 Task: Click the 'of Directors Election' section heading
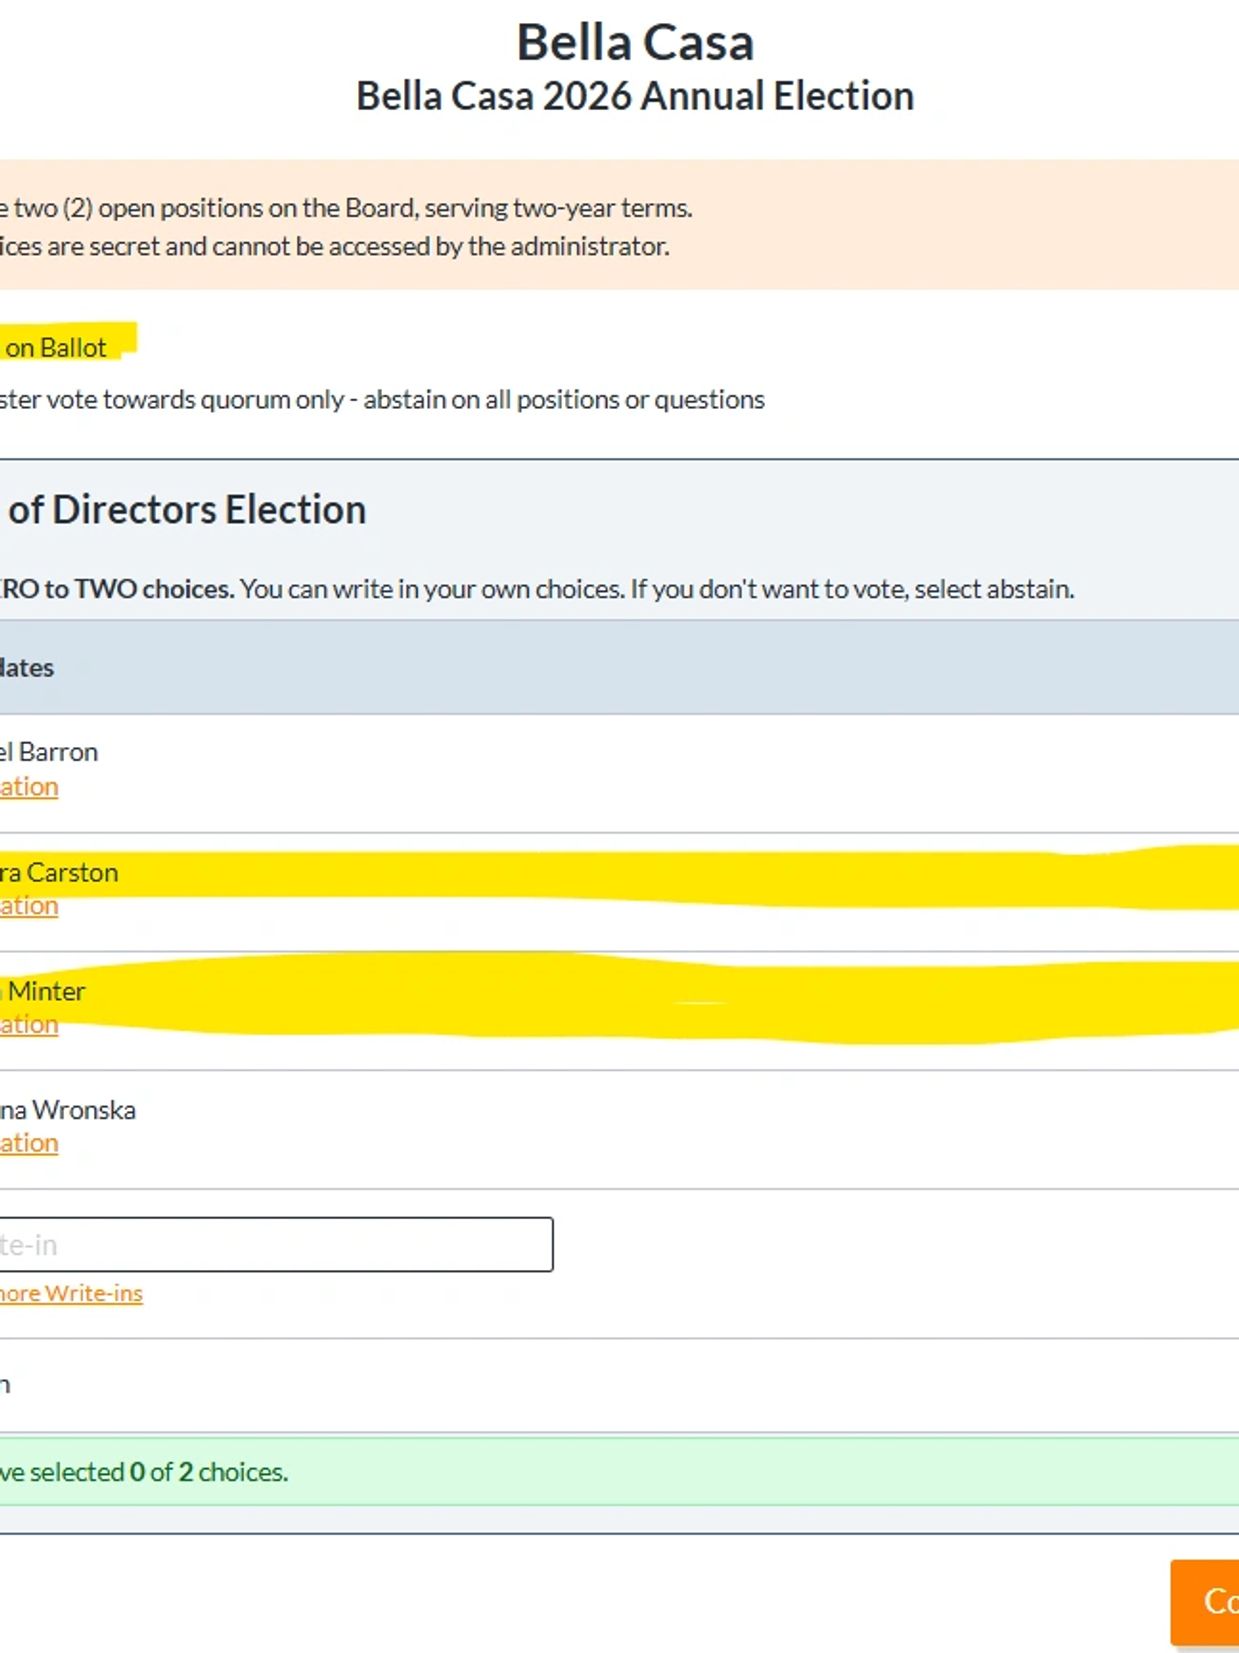pos(187,510)
